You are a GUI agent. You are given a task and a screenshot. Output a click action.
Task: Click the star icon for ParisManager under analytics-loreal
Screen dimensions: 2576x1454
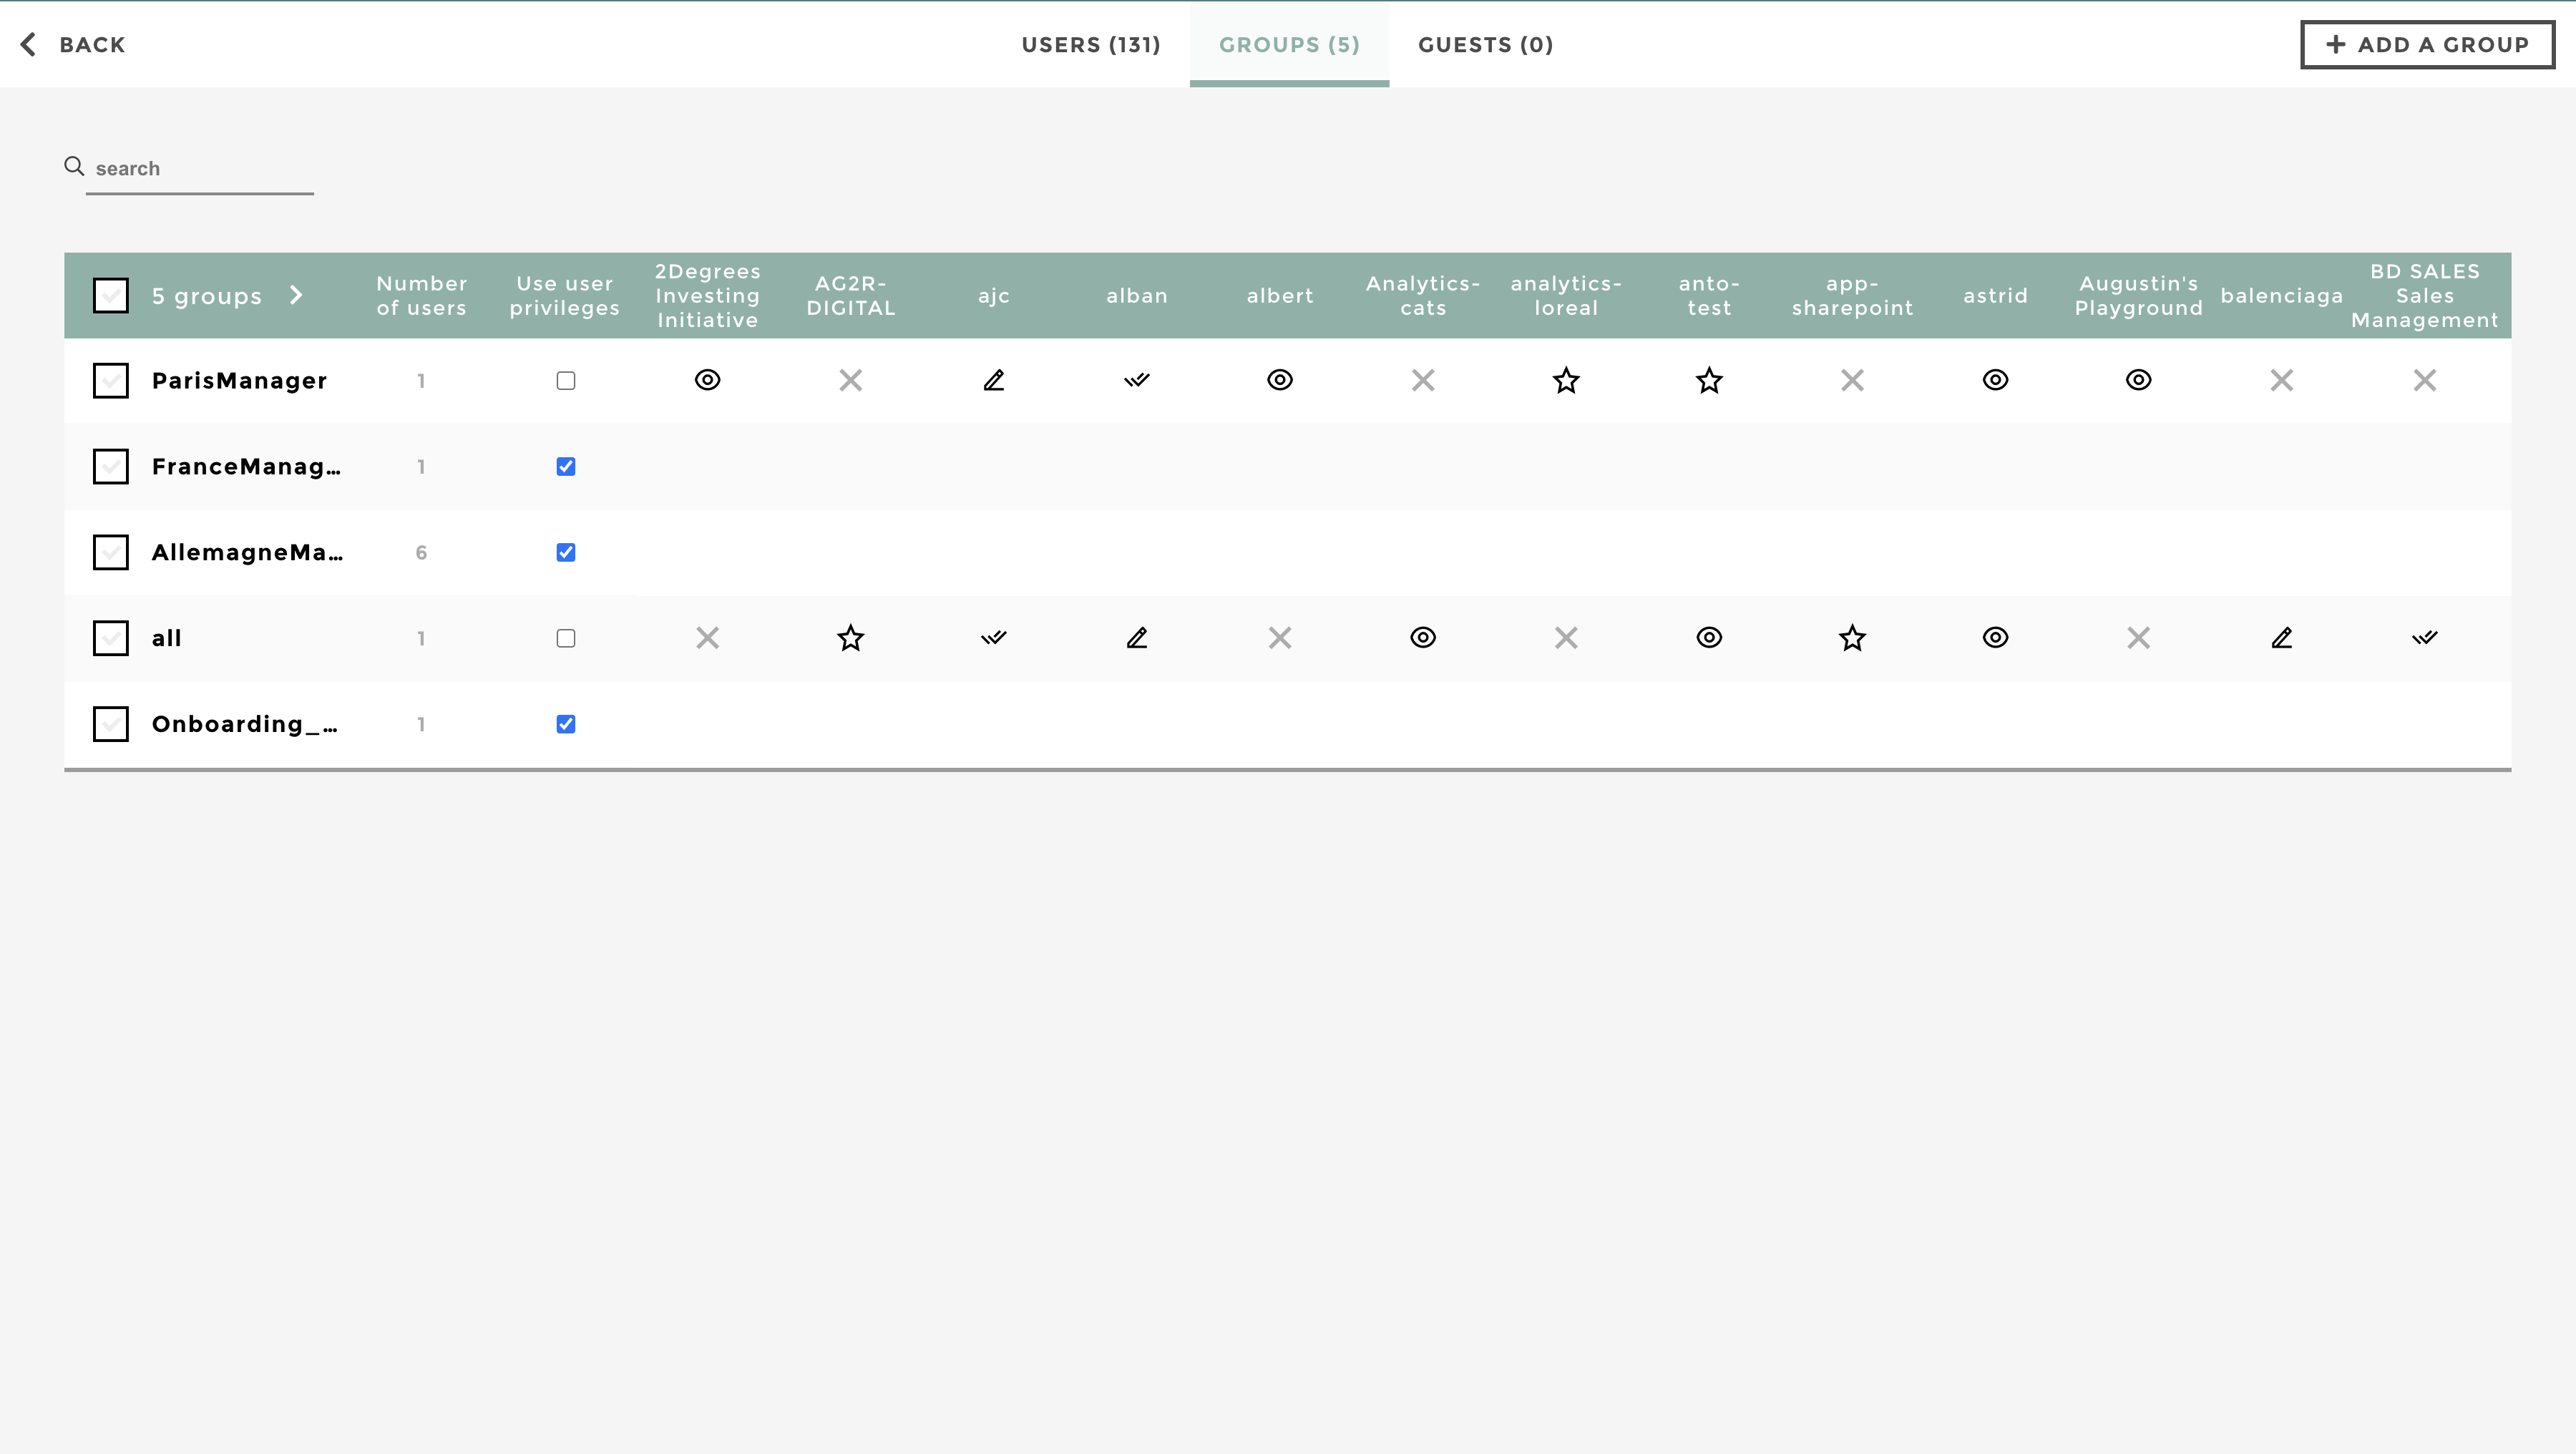coord(1566,380)
